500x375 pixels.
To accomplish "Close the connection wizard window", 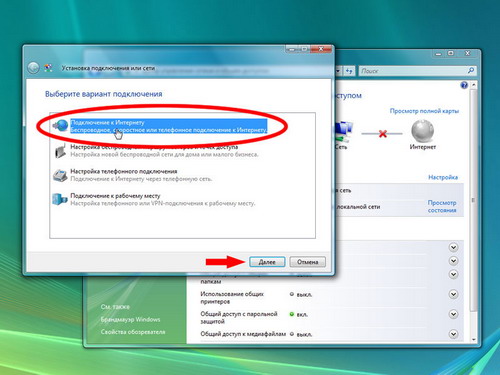I will pos(321,49).
